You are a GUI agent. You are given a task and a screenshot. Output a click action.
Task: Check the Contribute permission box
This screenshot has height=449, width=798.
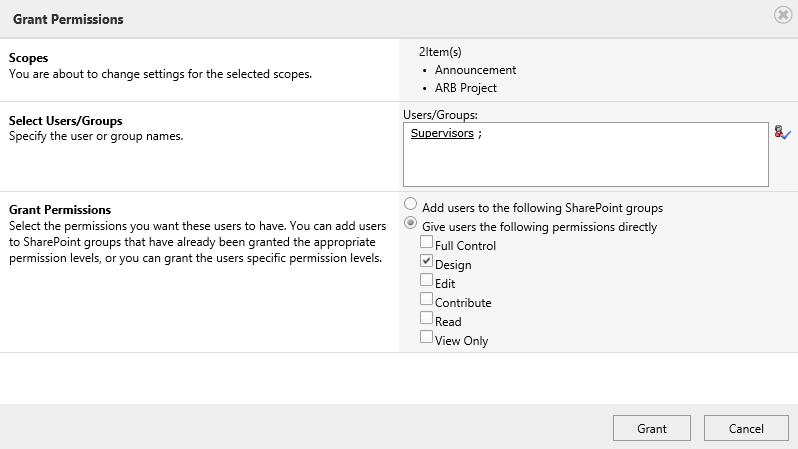pyautogui.click(x=426, y=299)
